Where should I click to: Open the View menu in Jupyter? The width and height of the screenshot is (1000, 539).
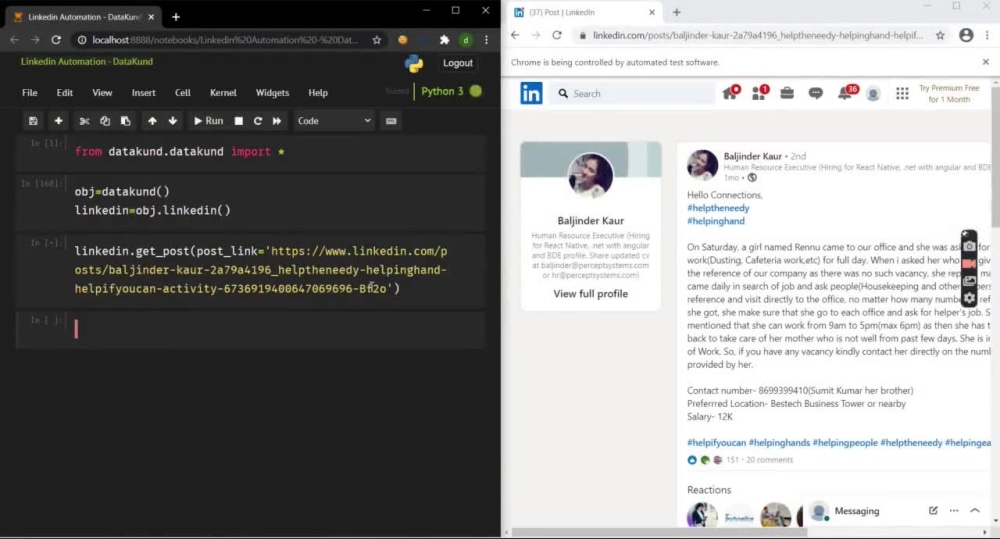[x=102, y=92]
